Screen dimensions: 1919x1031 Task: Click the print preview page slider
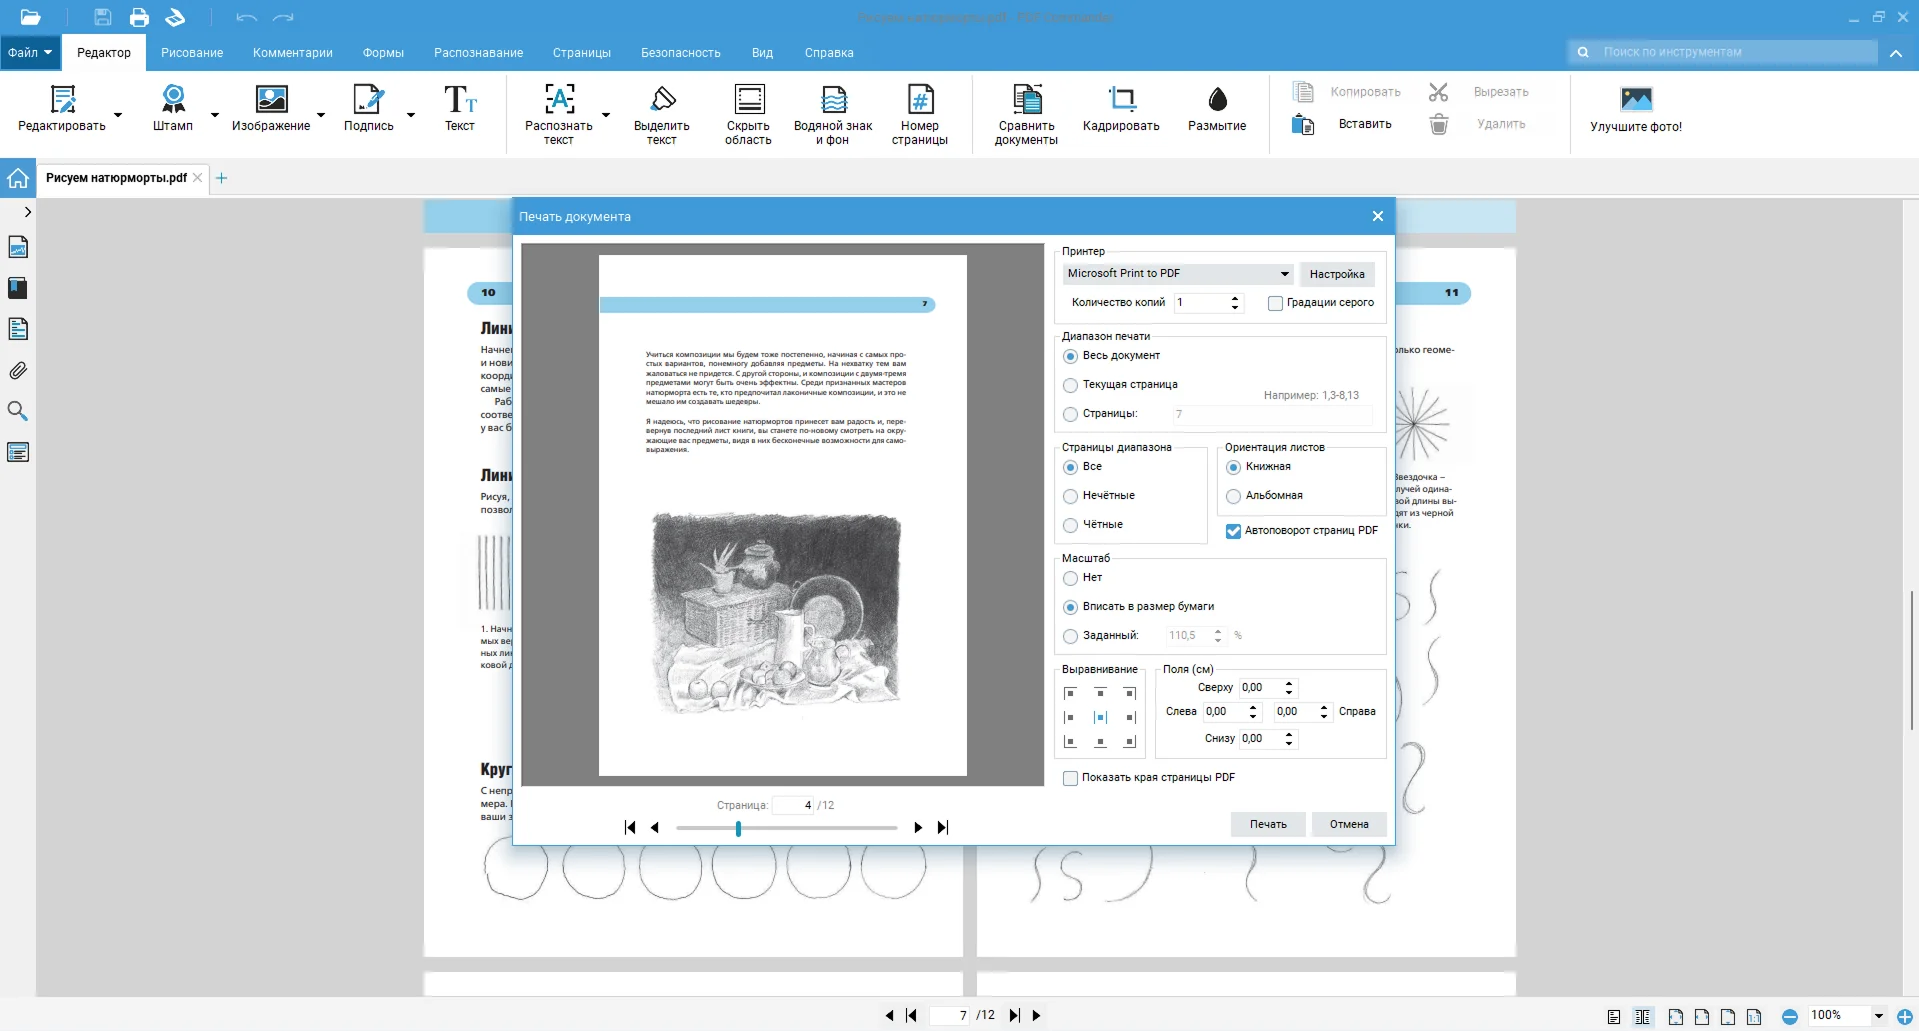click(x=786, y=828)
